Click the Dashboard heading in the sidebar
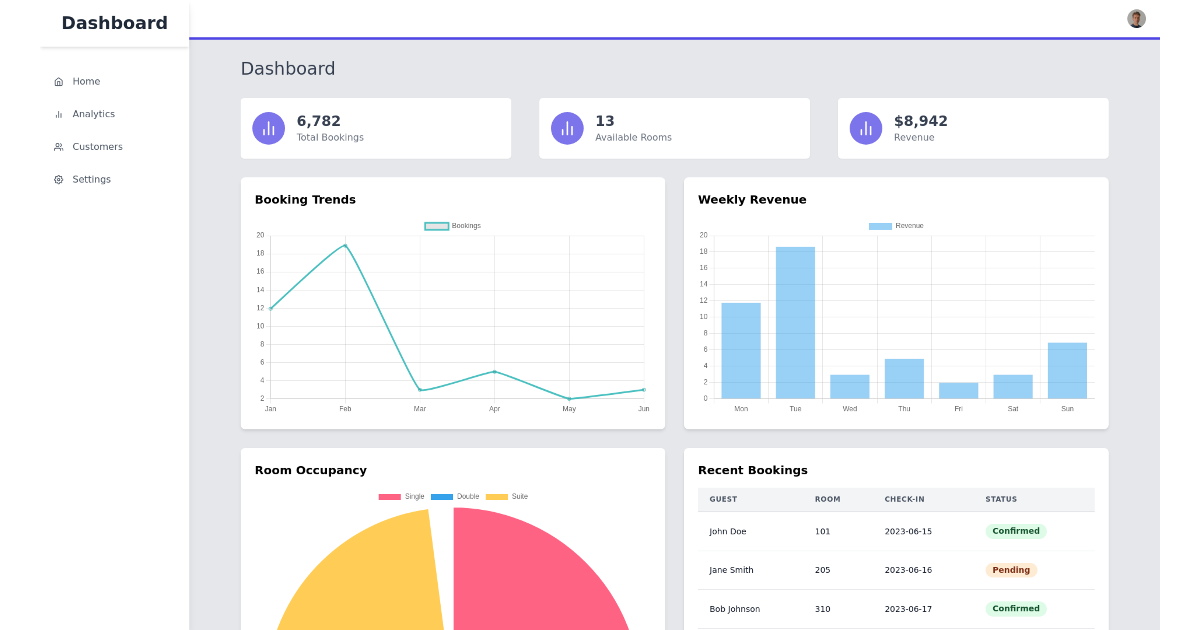Viewport: 1200px width, 630px height. (x=114, y=22)
